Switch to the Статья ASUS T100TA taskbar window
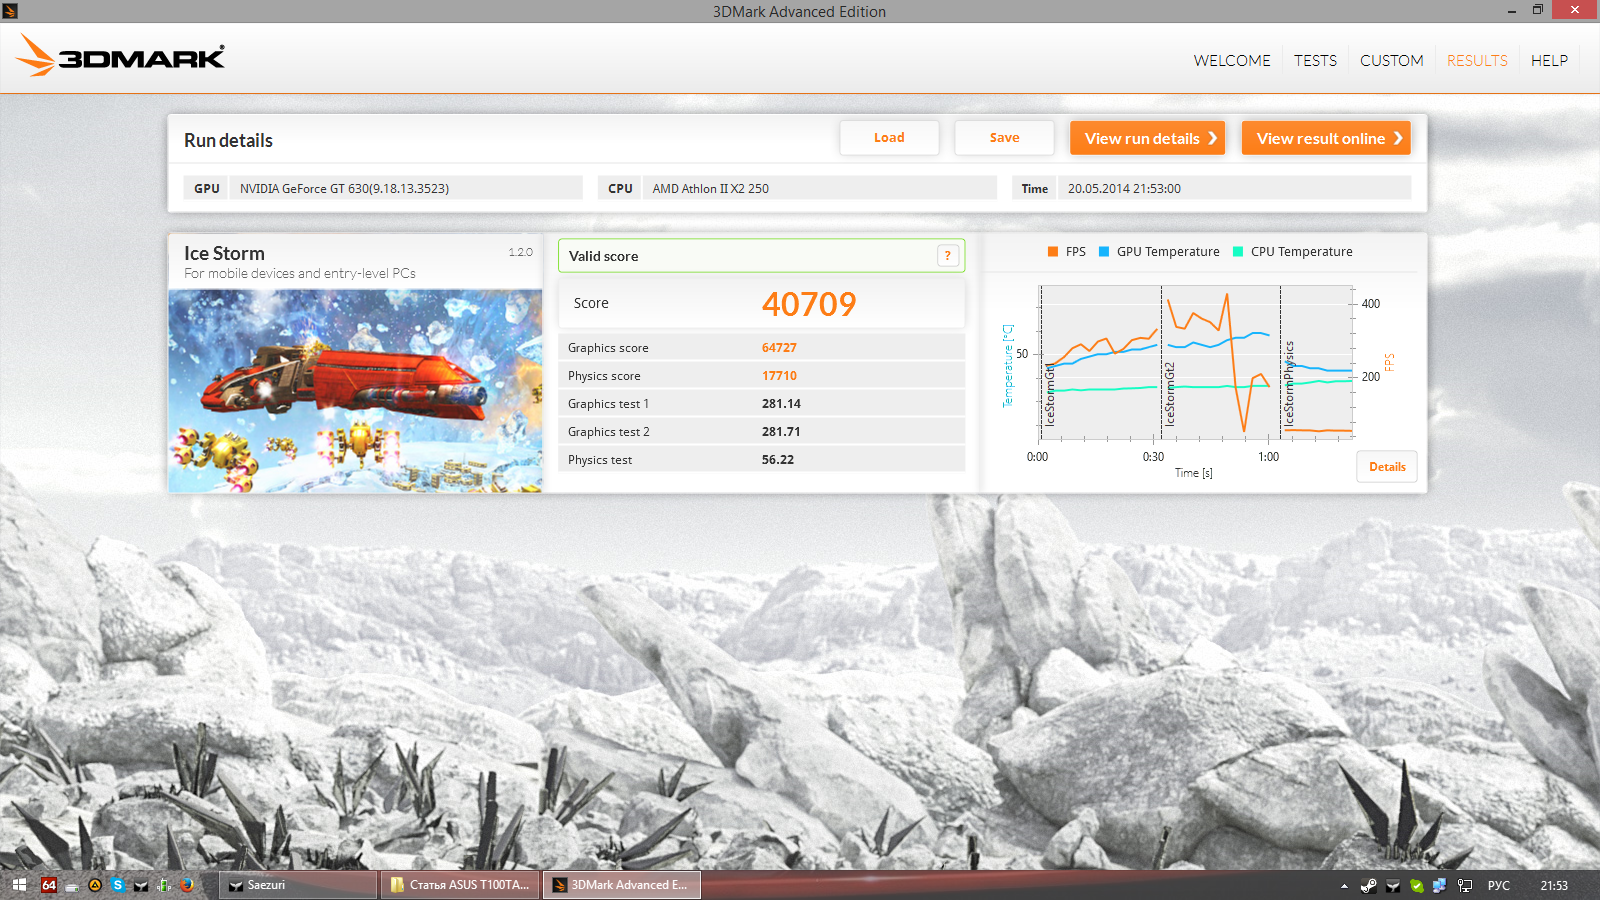This screenshot has height=900, width=1600. pyautogui.click(x=460, y=885)
